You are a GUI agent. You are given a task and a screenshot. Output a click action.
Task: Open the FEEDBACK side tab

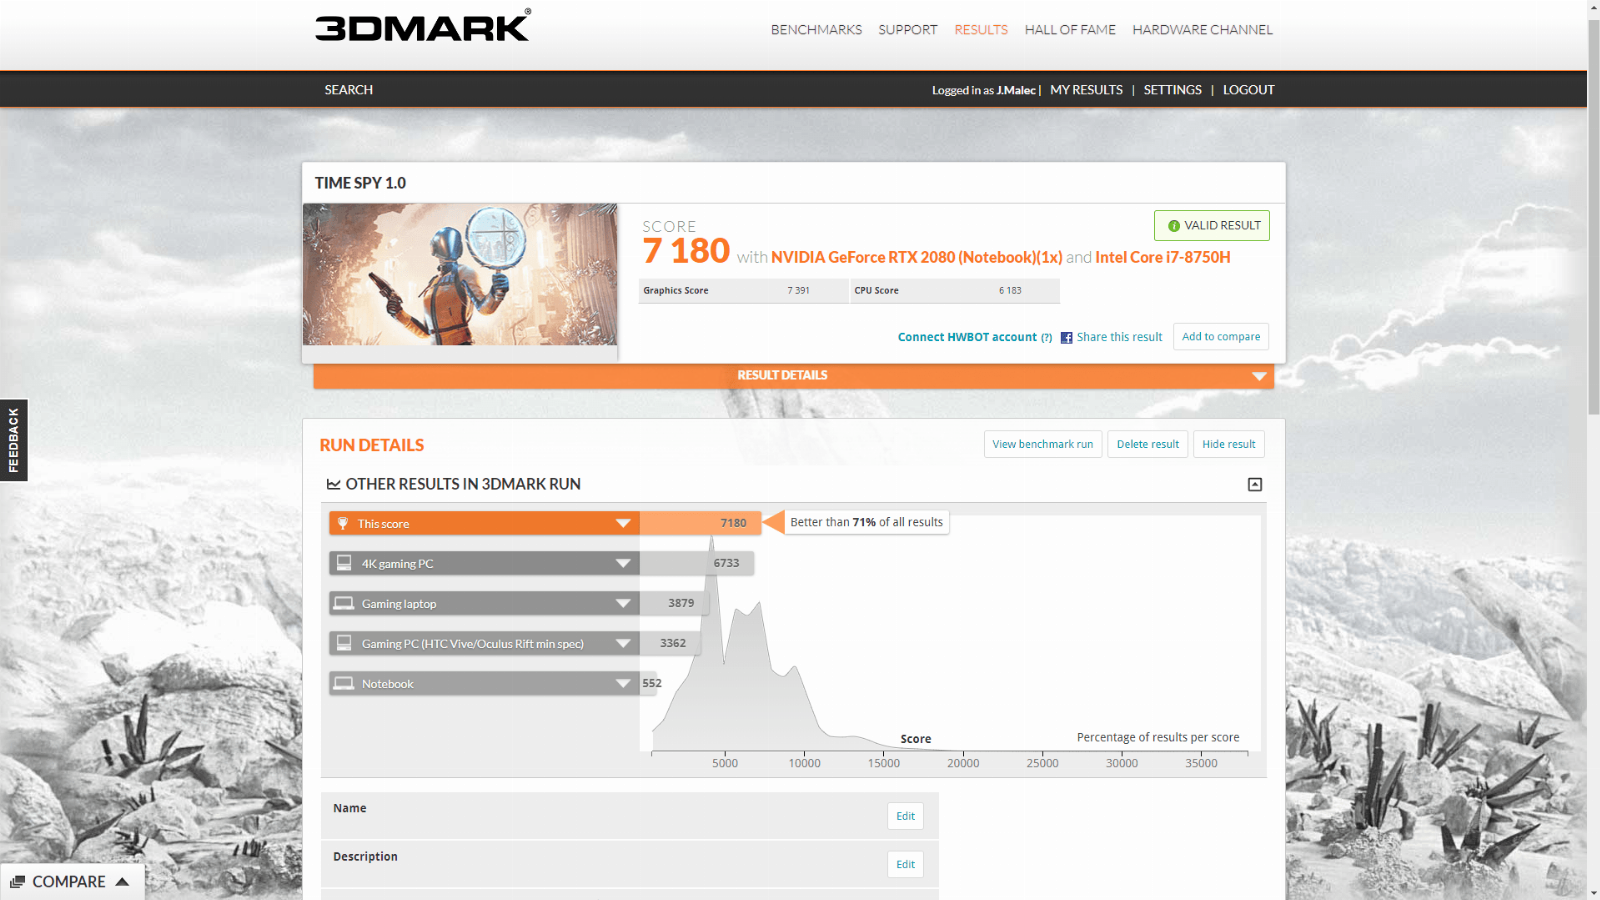(x=14, y=440)
